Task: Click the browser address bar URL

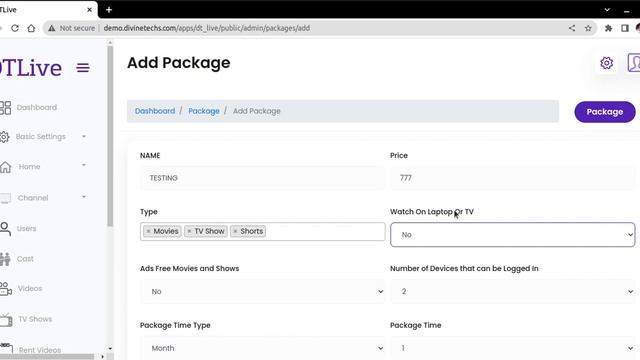Action: (207, 28)
